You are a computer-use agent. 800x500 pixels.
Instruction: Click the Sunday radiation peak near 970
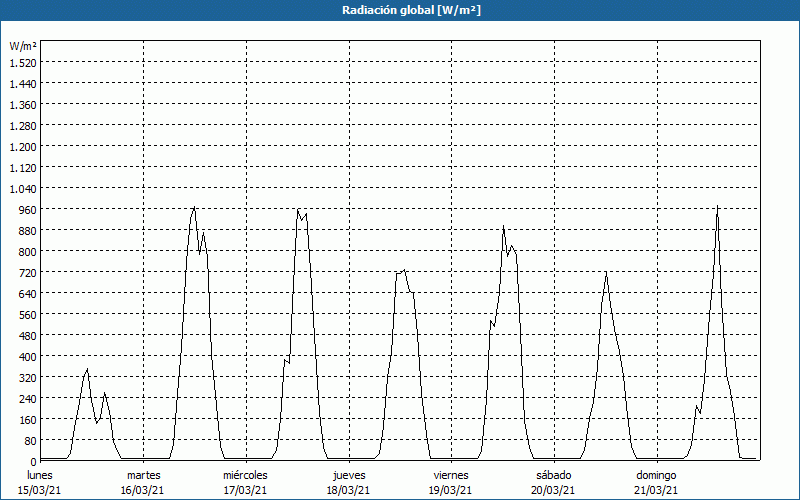pyautogui.click(x=717, y=206)
